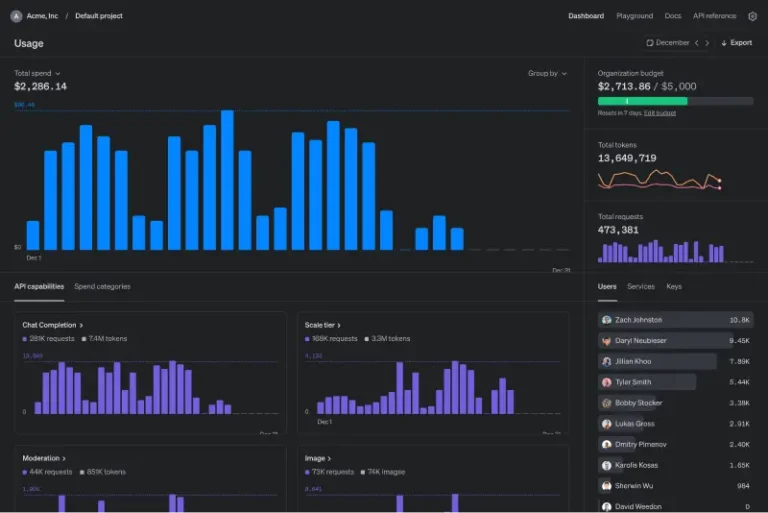The image size is (768, 513).
Task: Switch to the Spend categories tab
Action: (102, 287)
